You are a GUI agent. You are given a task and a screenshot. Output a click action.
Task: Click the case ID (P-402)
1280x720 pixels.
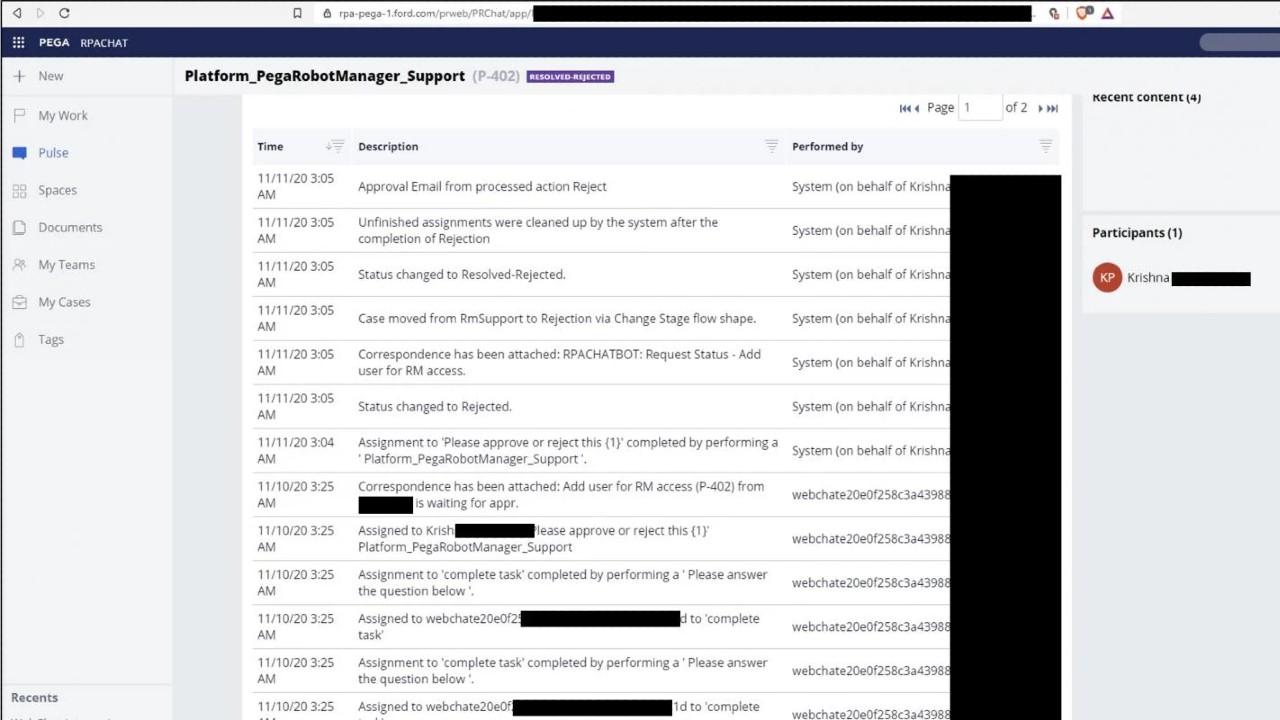coord(496,76)
